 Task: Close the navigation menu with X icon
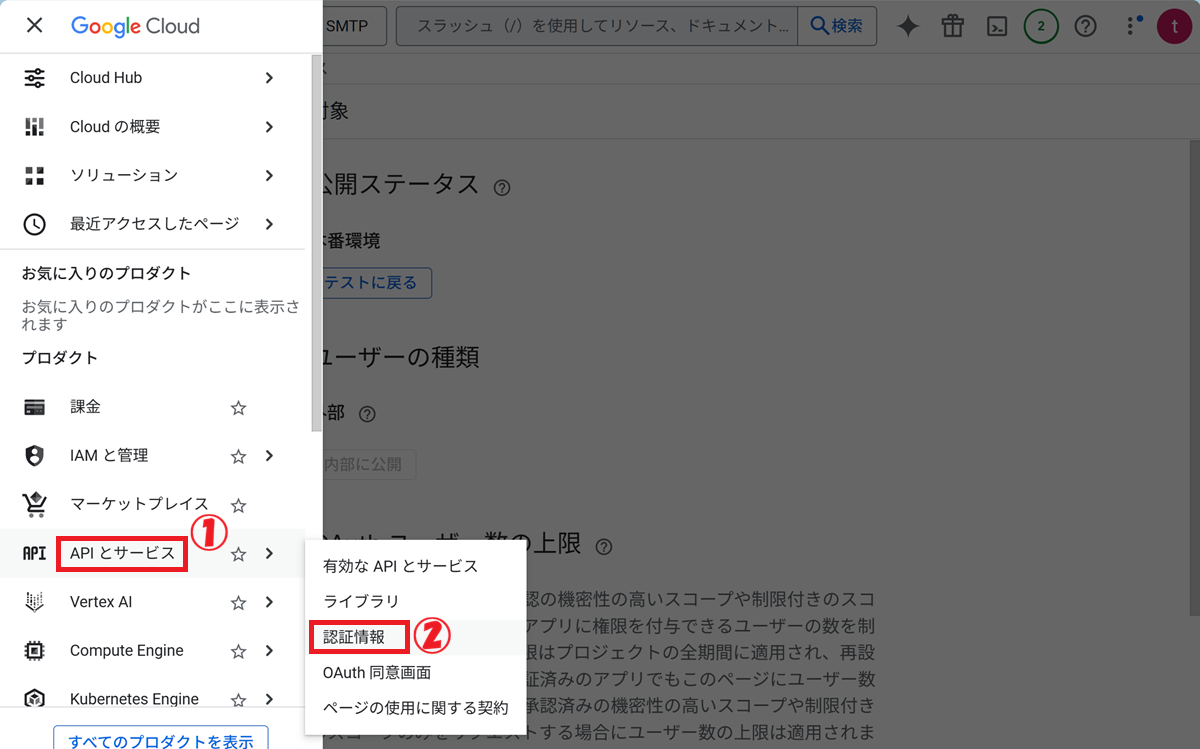coord(34,25)
